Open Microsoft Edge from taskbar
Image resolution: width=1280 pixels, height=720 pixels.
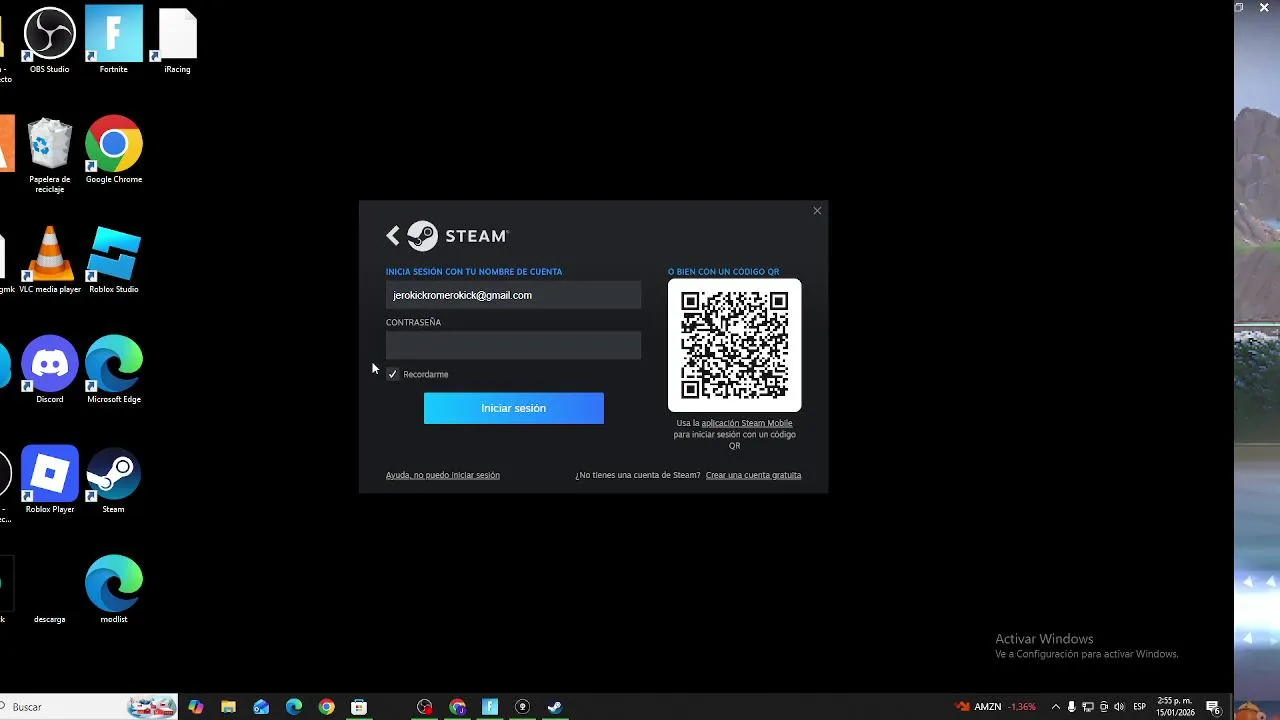(x=294, y=707)
